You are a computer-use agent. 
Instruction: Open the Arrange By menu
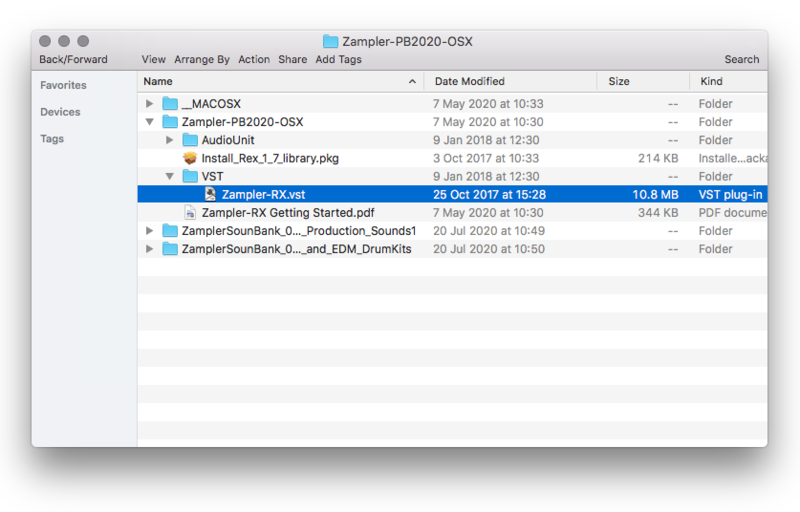coord(202,59)
